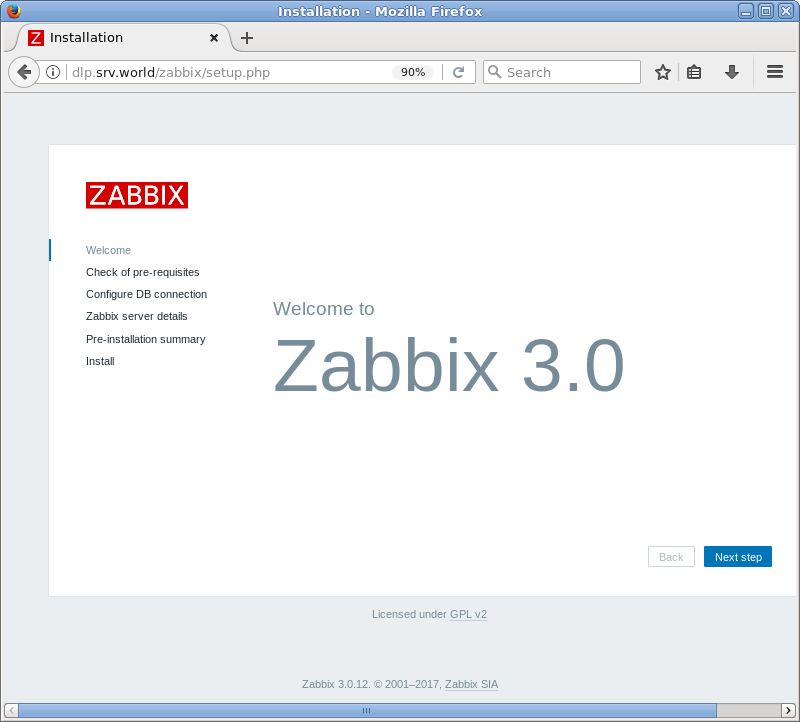This screenshot has width=800, height=722.
Task: Open site information icon in address bar
Action: [53, 72]
